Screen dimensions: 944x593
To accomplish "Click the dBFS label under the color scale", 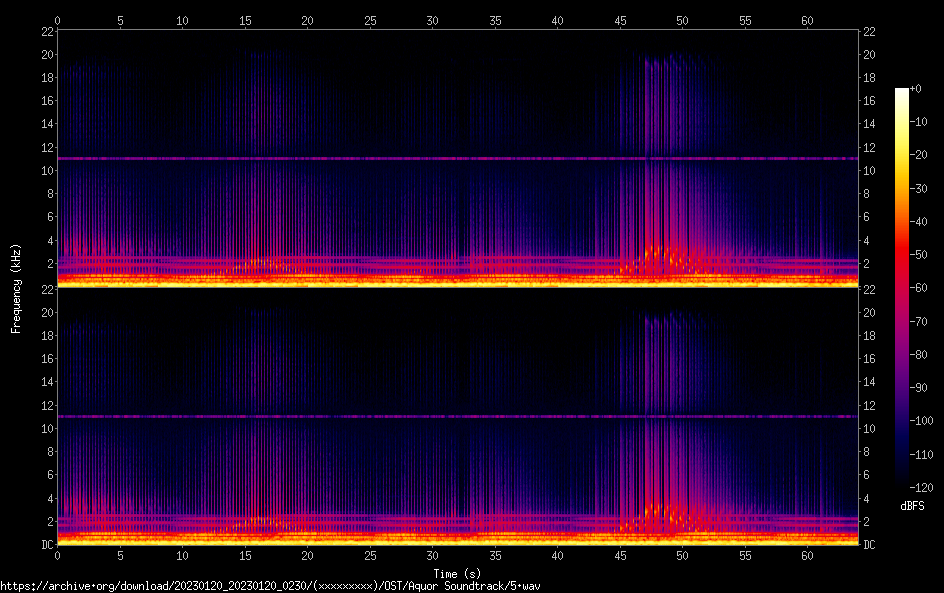I will pos(912,507).
